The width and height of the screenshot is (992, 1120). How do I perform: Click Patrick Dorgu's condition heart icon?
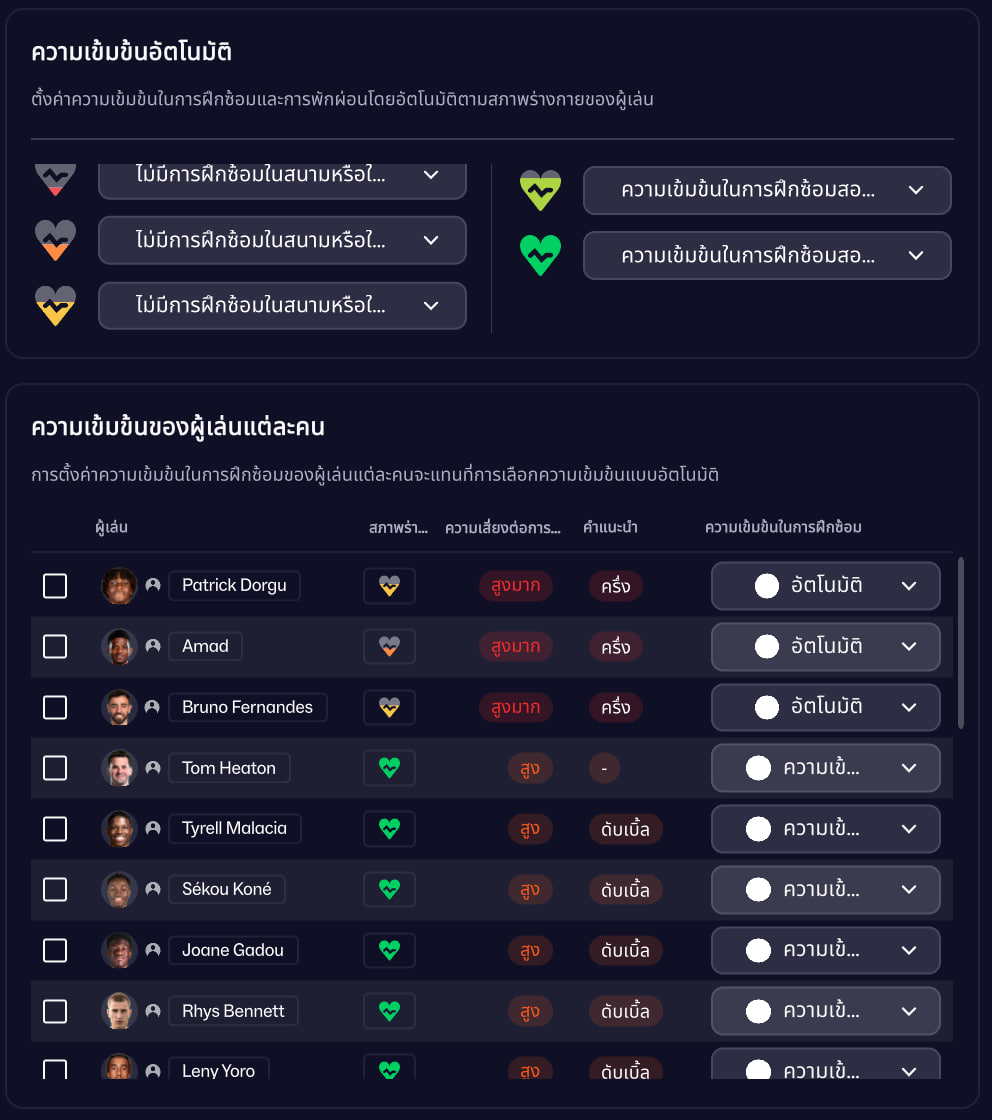[389, 586]
